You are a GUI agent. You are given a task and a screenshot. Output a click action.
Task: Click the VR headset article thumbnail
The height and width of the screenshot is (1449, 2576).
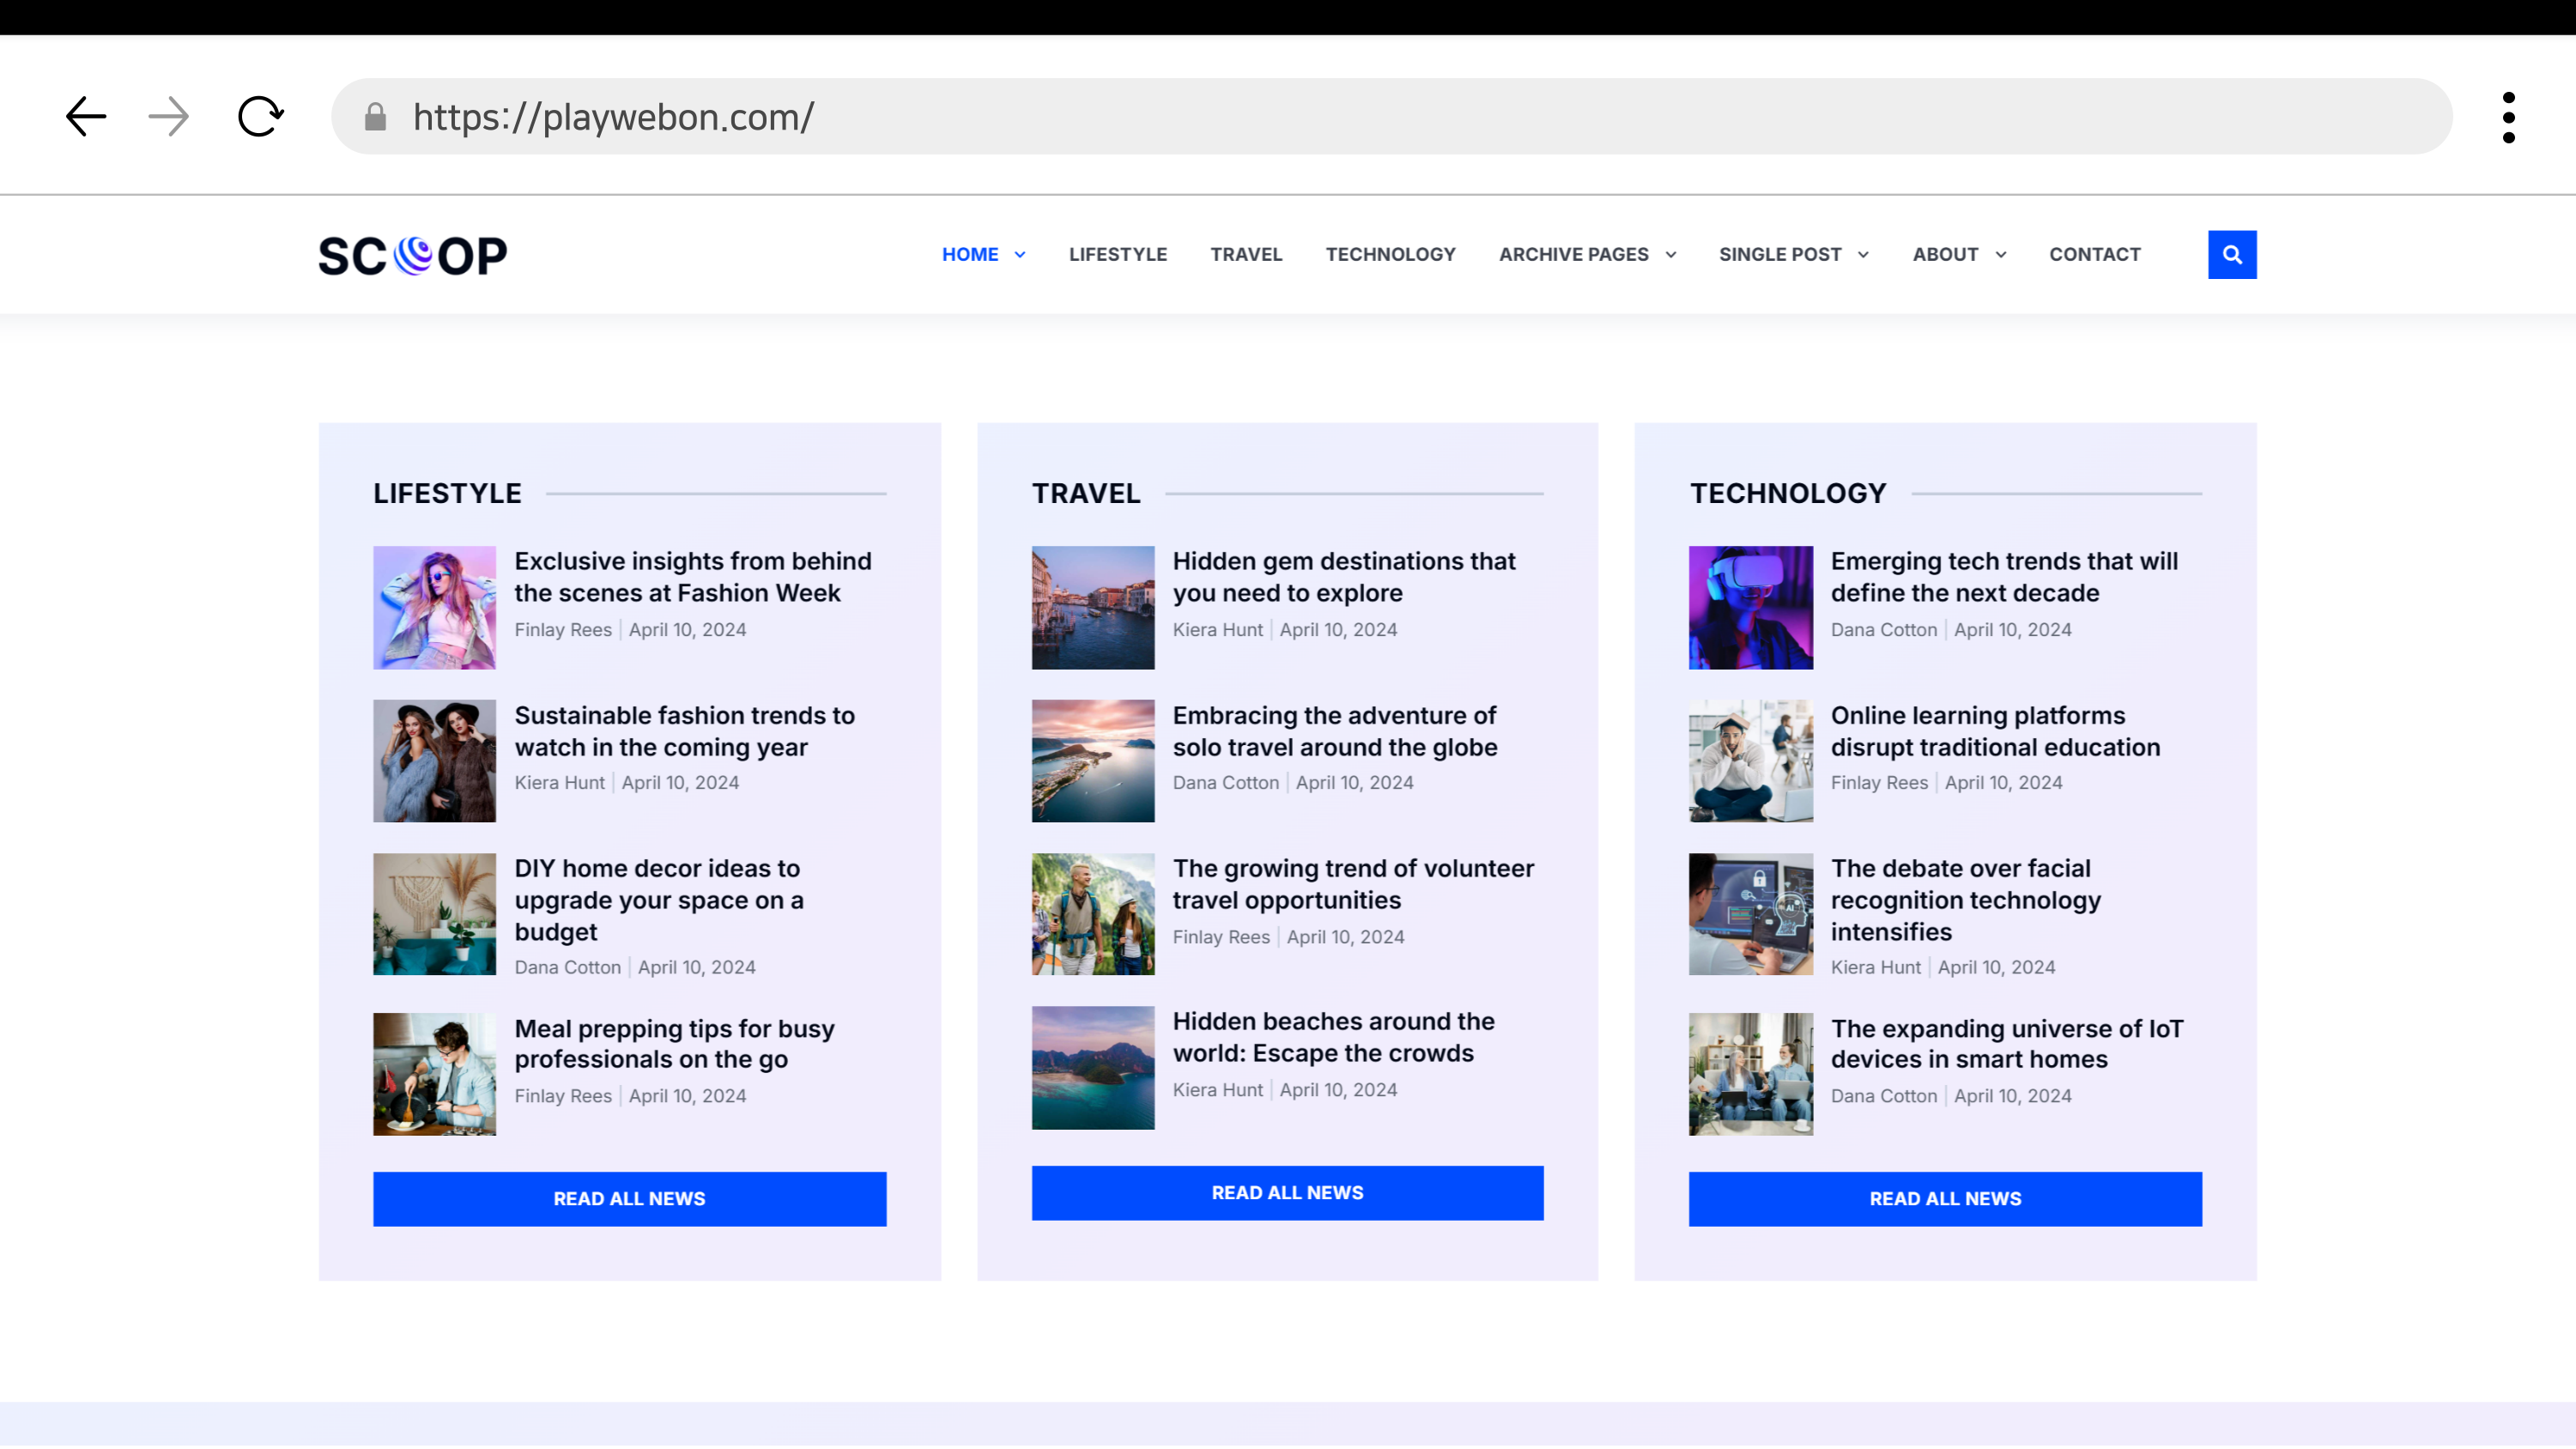click(1750, 607)
